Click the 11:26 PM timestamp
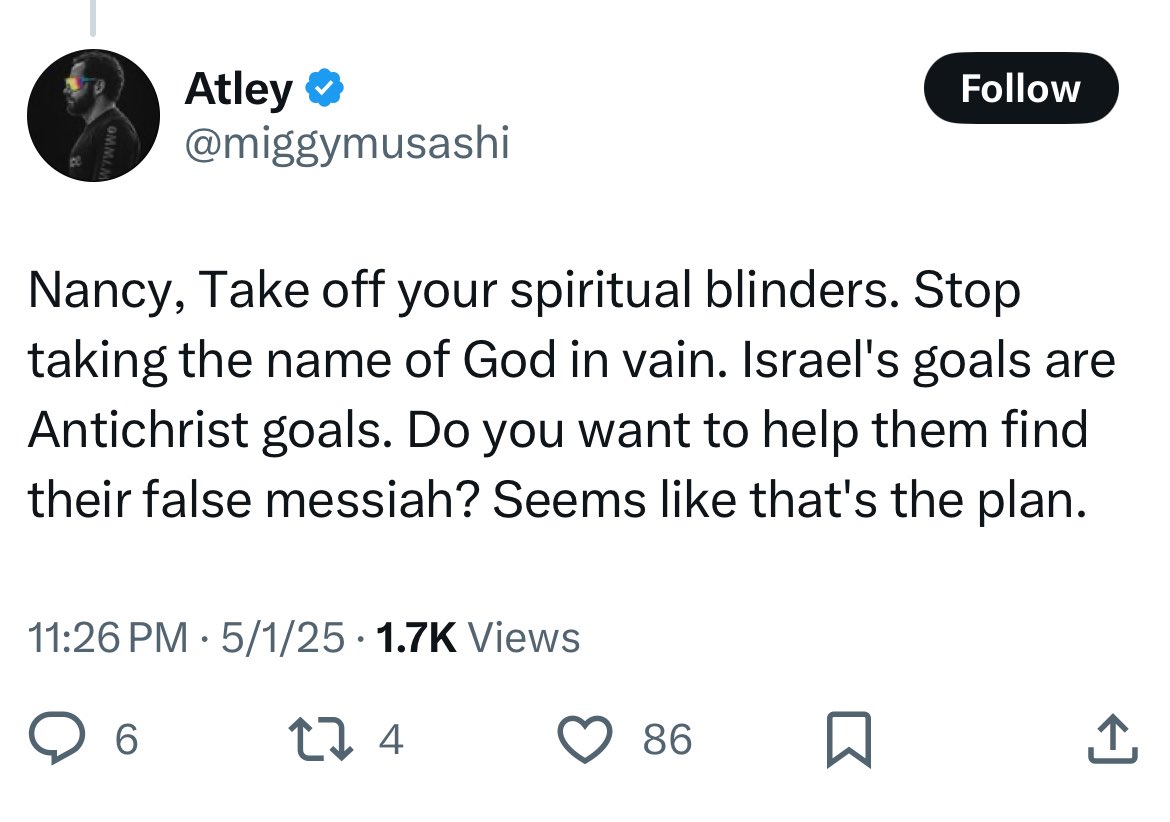Image resolution: width=1170 pixels, height=822 pixels. click(107, 637)
